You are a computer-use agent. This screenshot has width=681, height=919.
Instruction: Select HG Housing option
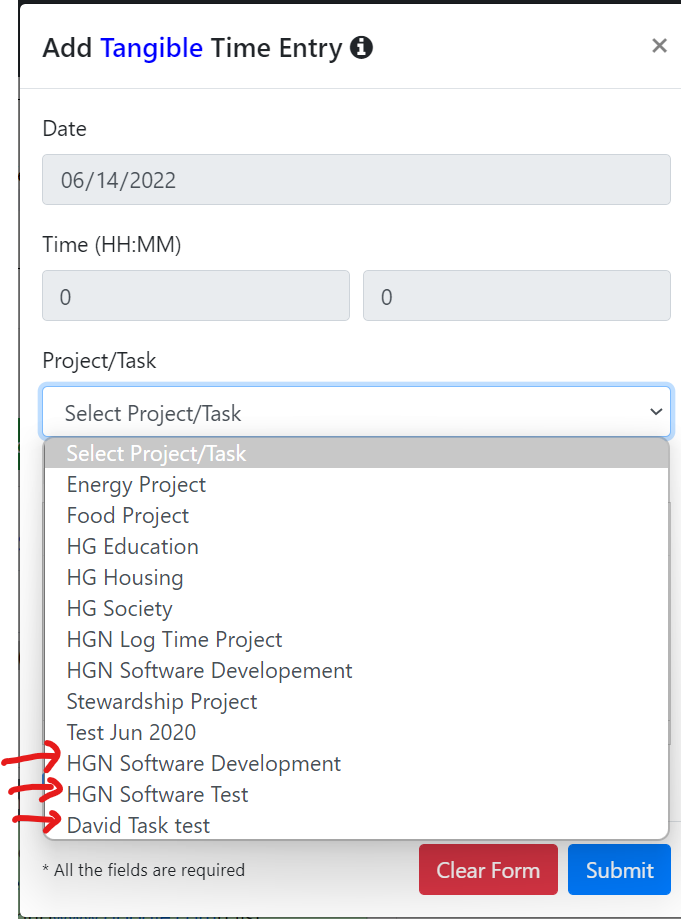[x=356, y=578]
